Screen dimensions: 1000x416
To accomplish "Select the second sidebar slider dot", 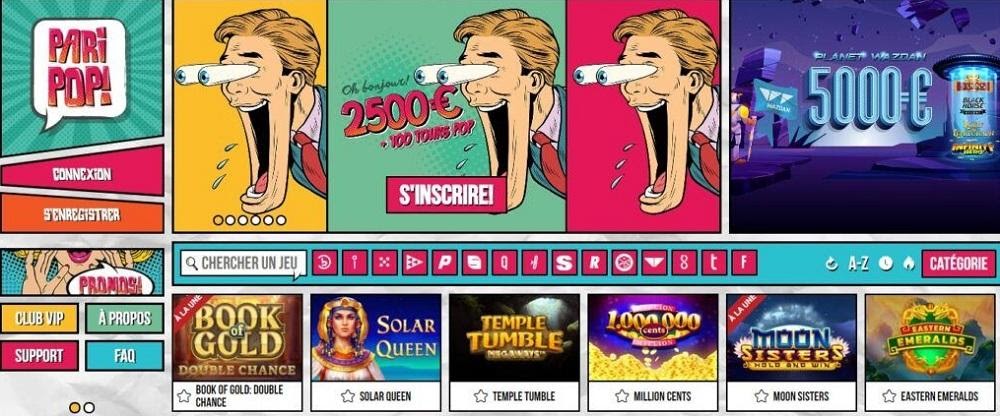I will (x=89, y=407).
